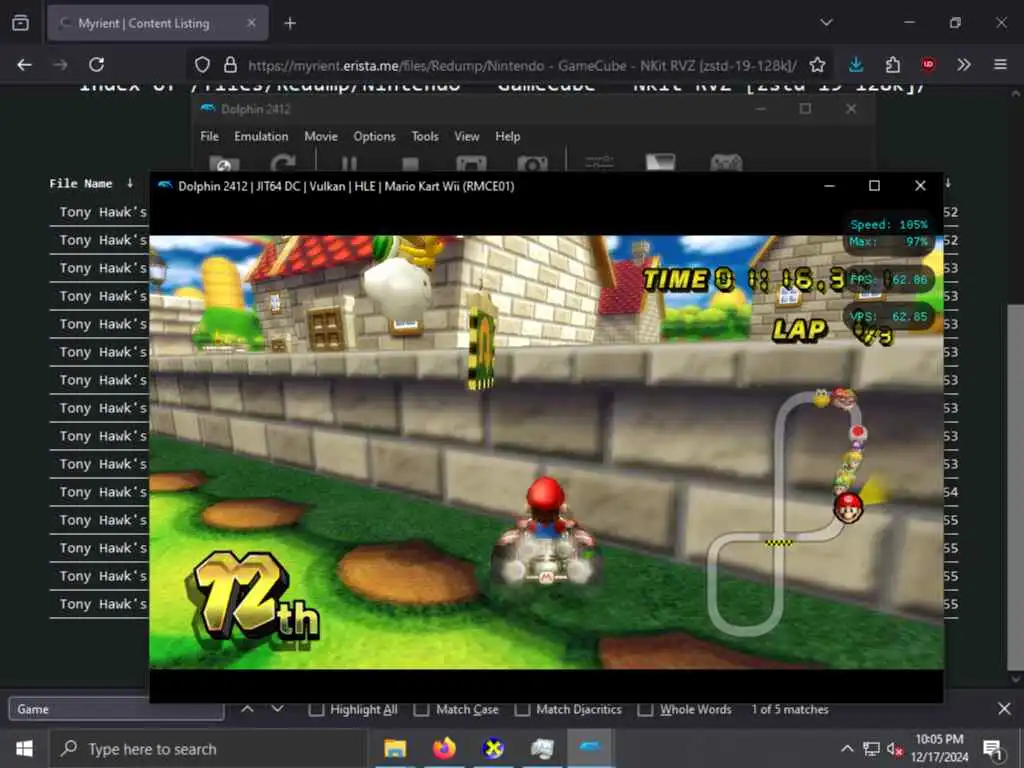
Task: Open Emulation menu in Dolphin
Action: click(261, 136)
